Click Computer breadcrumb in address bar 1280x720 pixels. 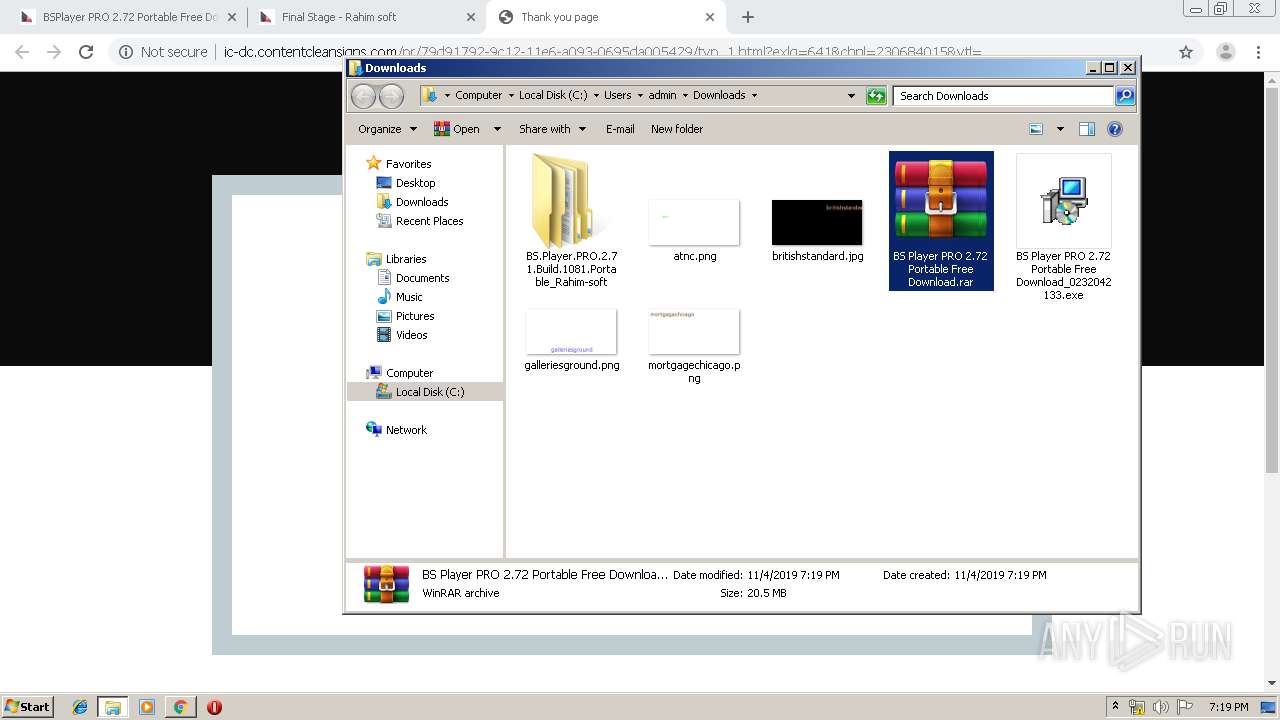point(478,96)
